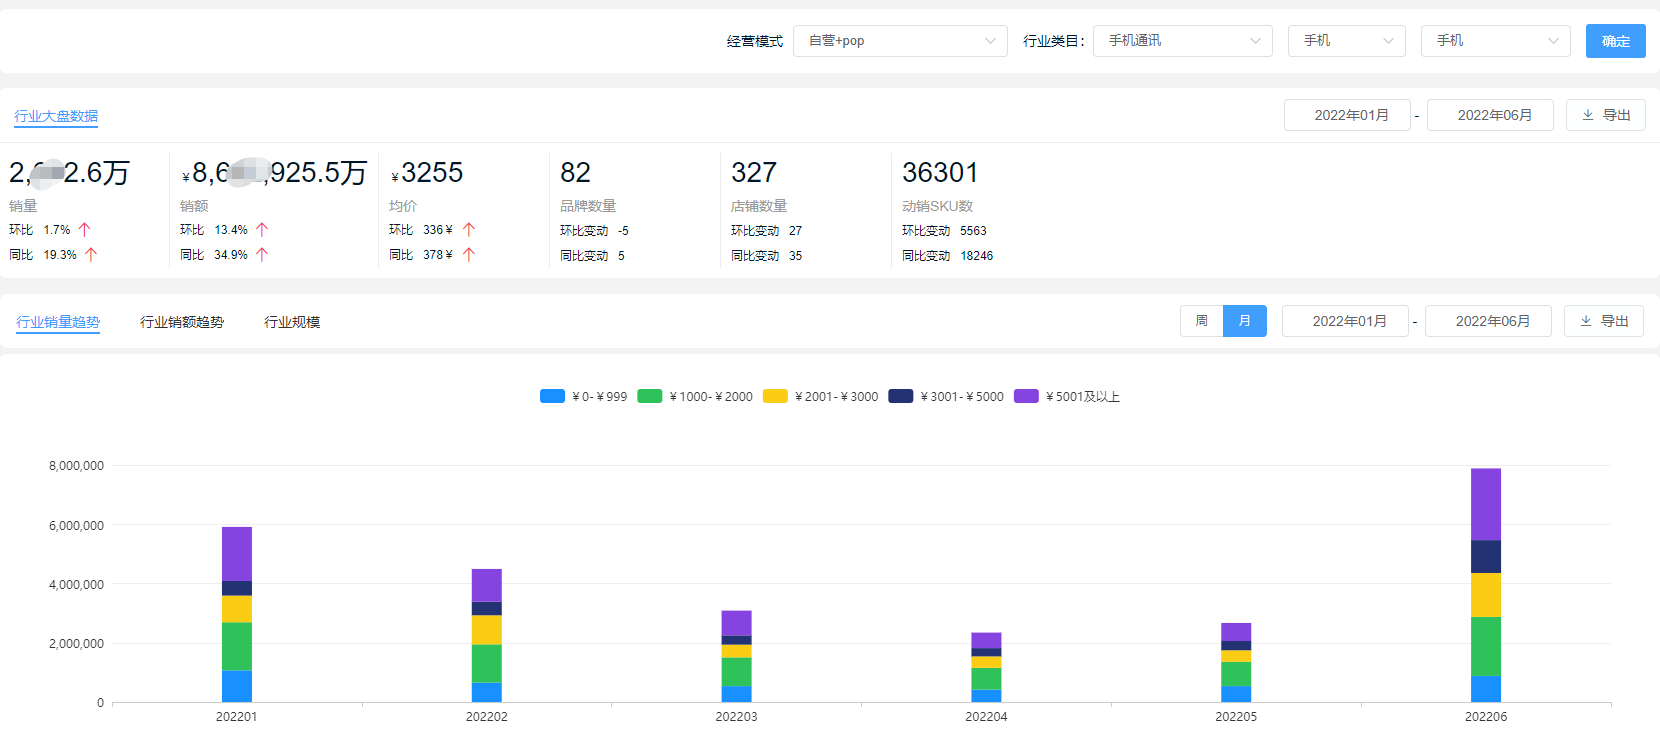Viewport: 1660px width, 743px height.
Task: Switch to the 行业销额趋势 tab
Action: point(182,322)
